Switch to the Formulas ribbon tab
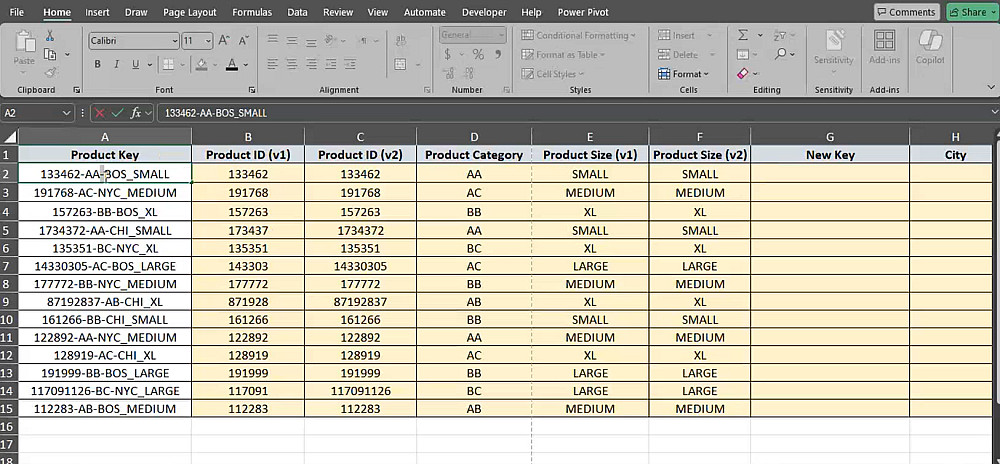The height and width of the screenshot is (464, 1000). coord(251,12)
